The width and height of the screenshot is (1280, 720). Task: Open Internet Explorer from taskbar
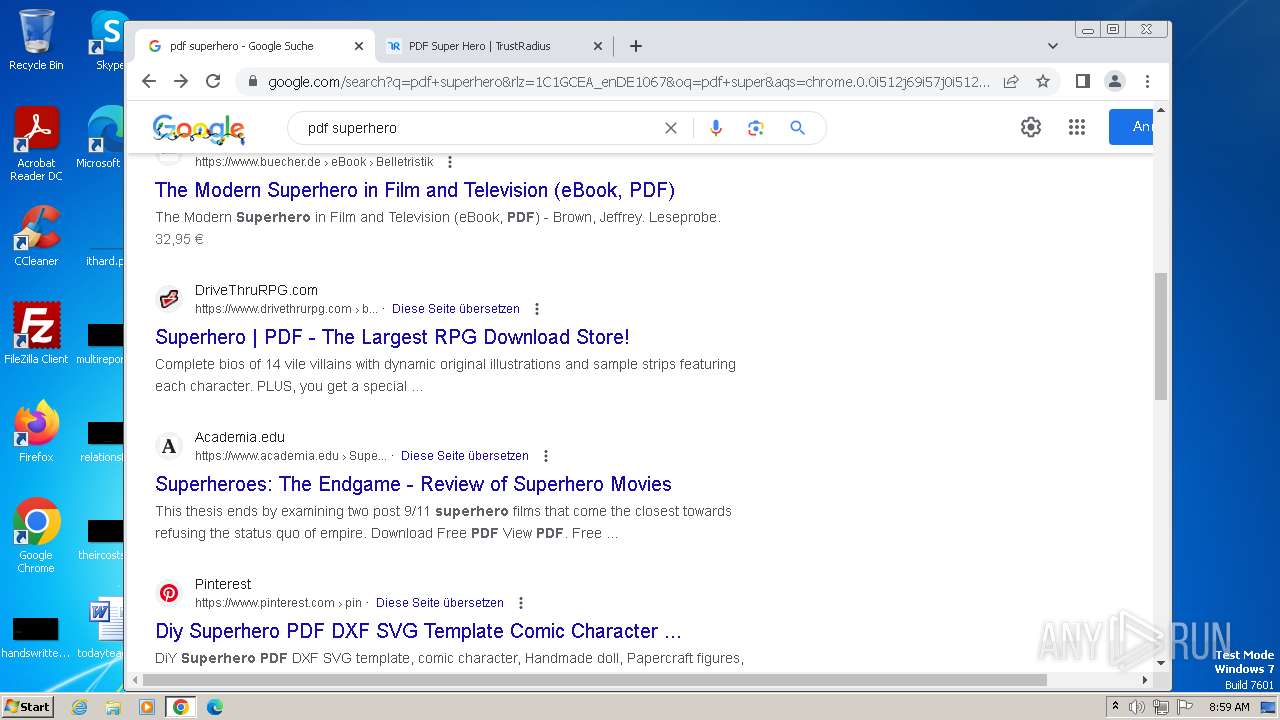(x=79, y=707)
